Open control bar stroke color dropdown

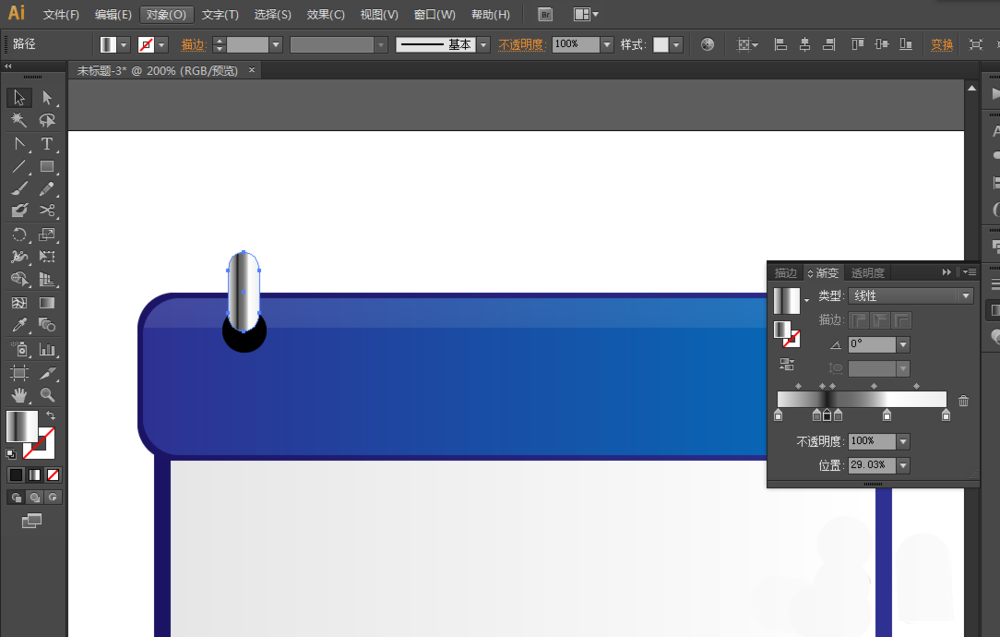(x=162, y=45)
